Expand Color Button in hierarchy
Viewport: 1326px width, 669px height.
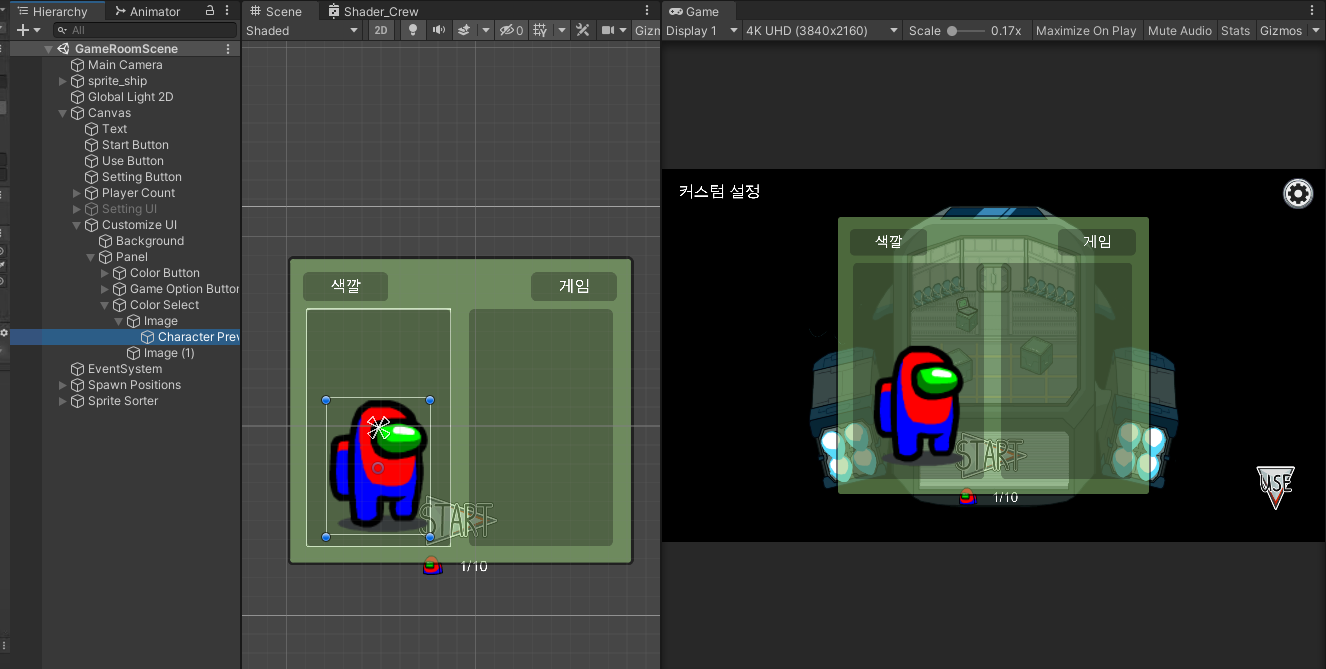click(x=104, y=273)
